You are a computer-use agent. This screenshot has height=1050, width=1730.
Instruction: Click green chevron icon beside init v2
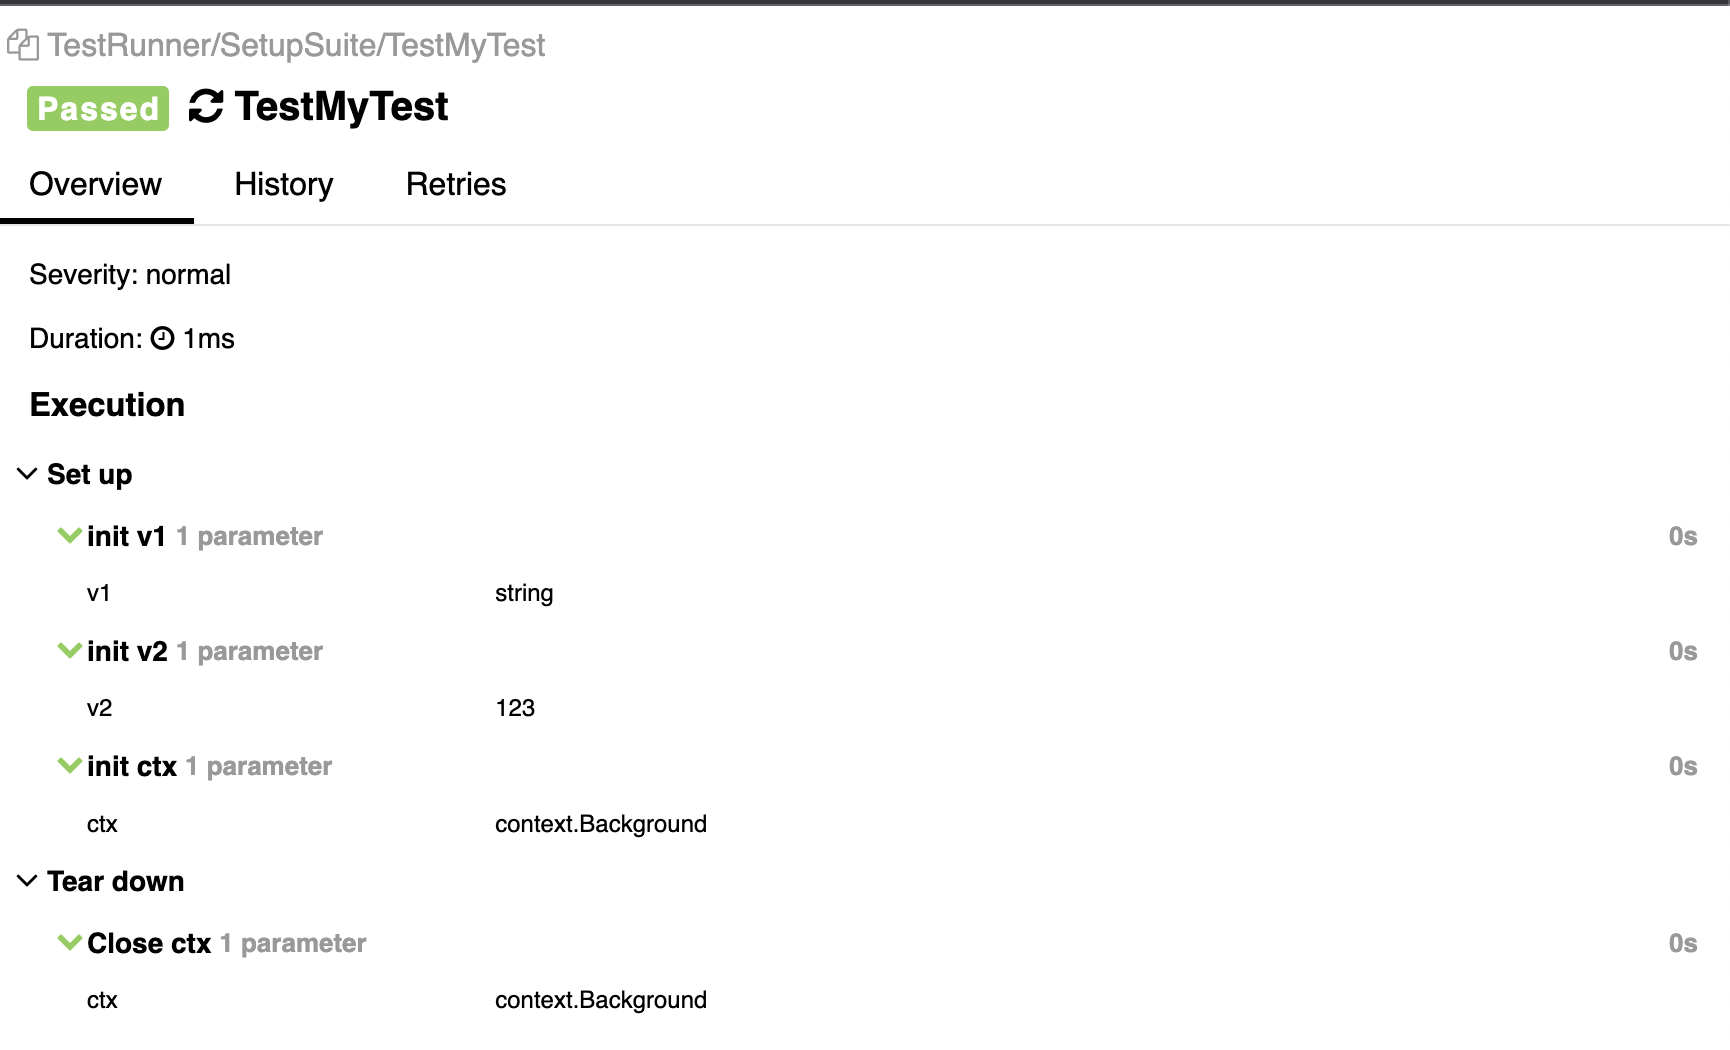69,651
